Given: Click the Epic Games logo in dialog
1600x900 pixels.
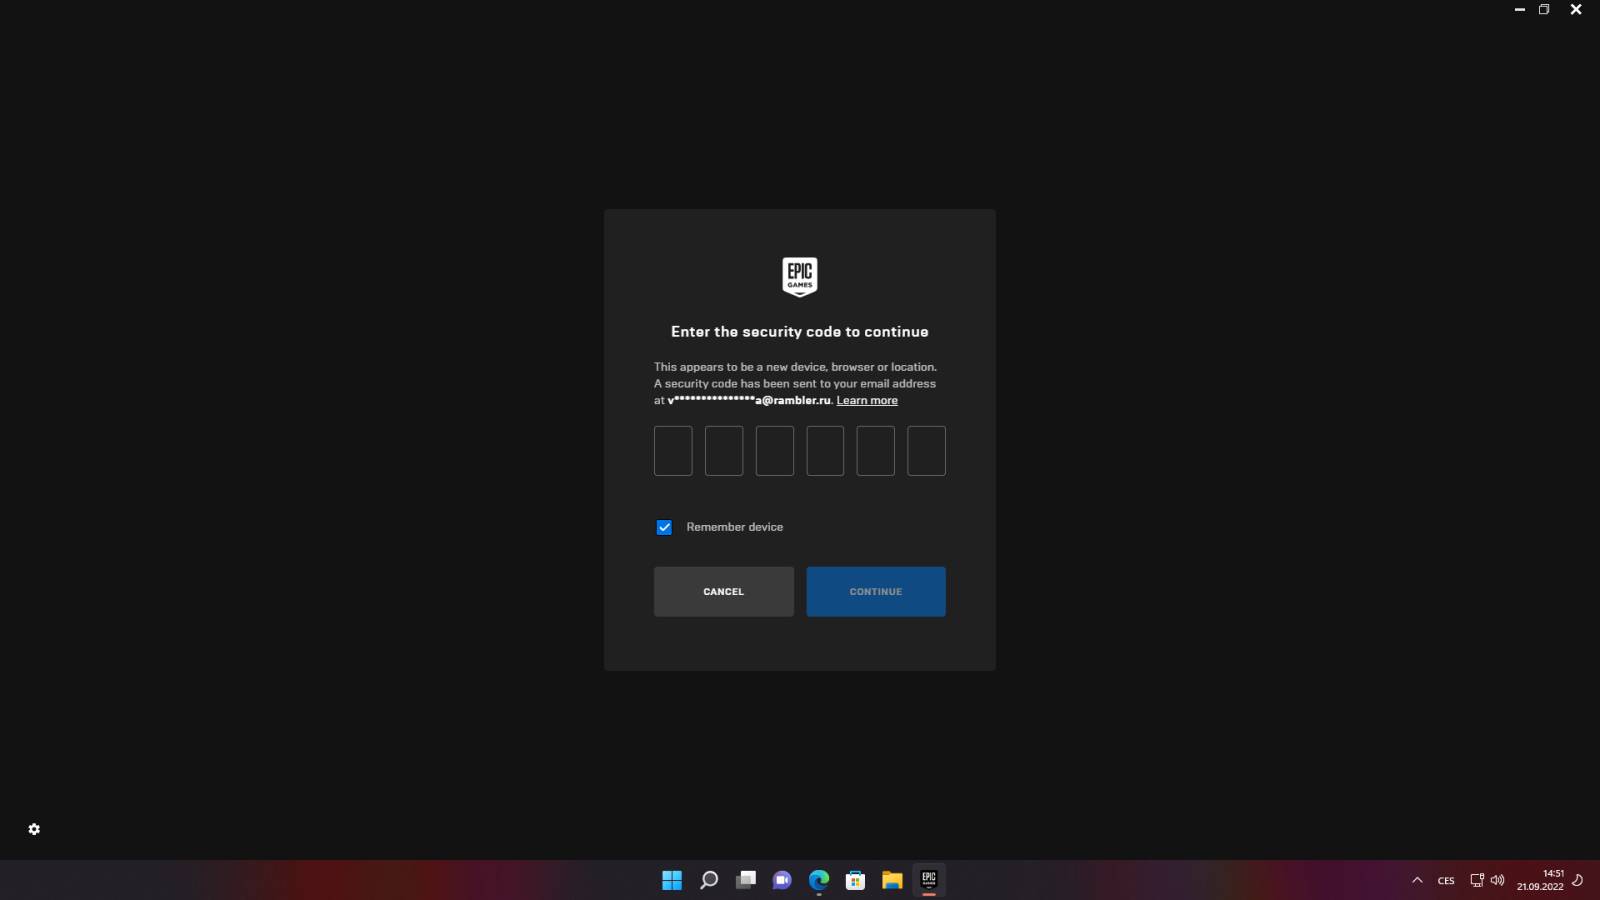Looking at the screenshot, I should 799,277.
